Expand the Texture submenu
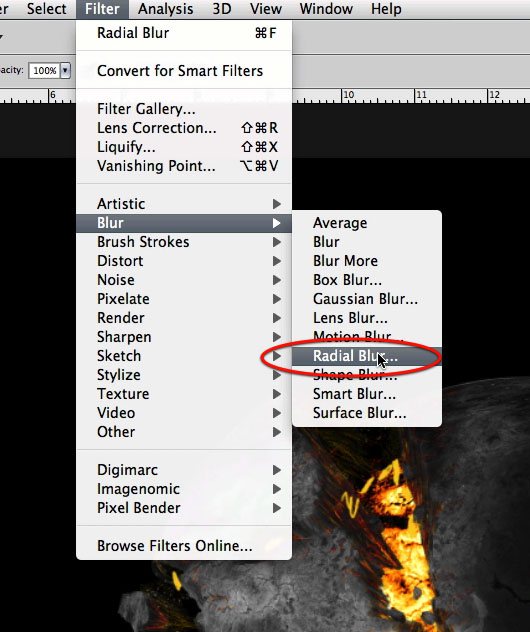 [184, 394]
